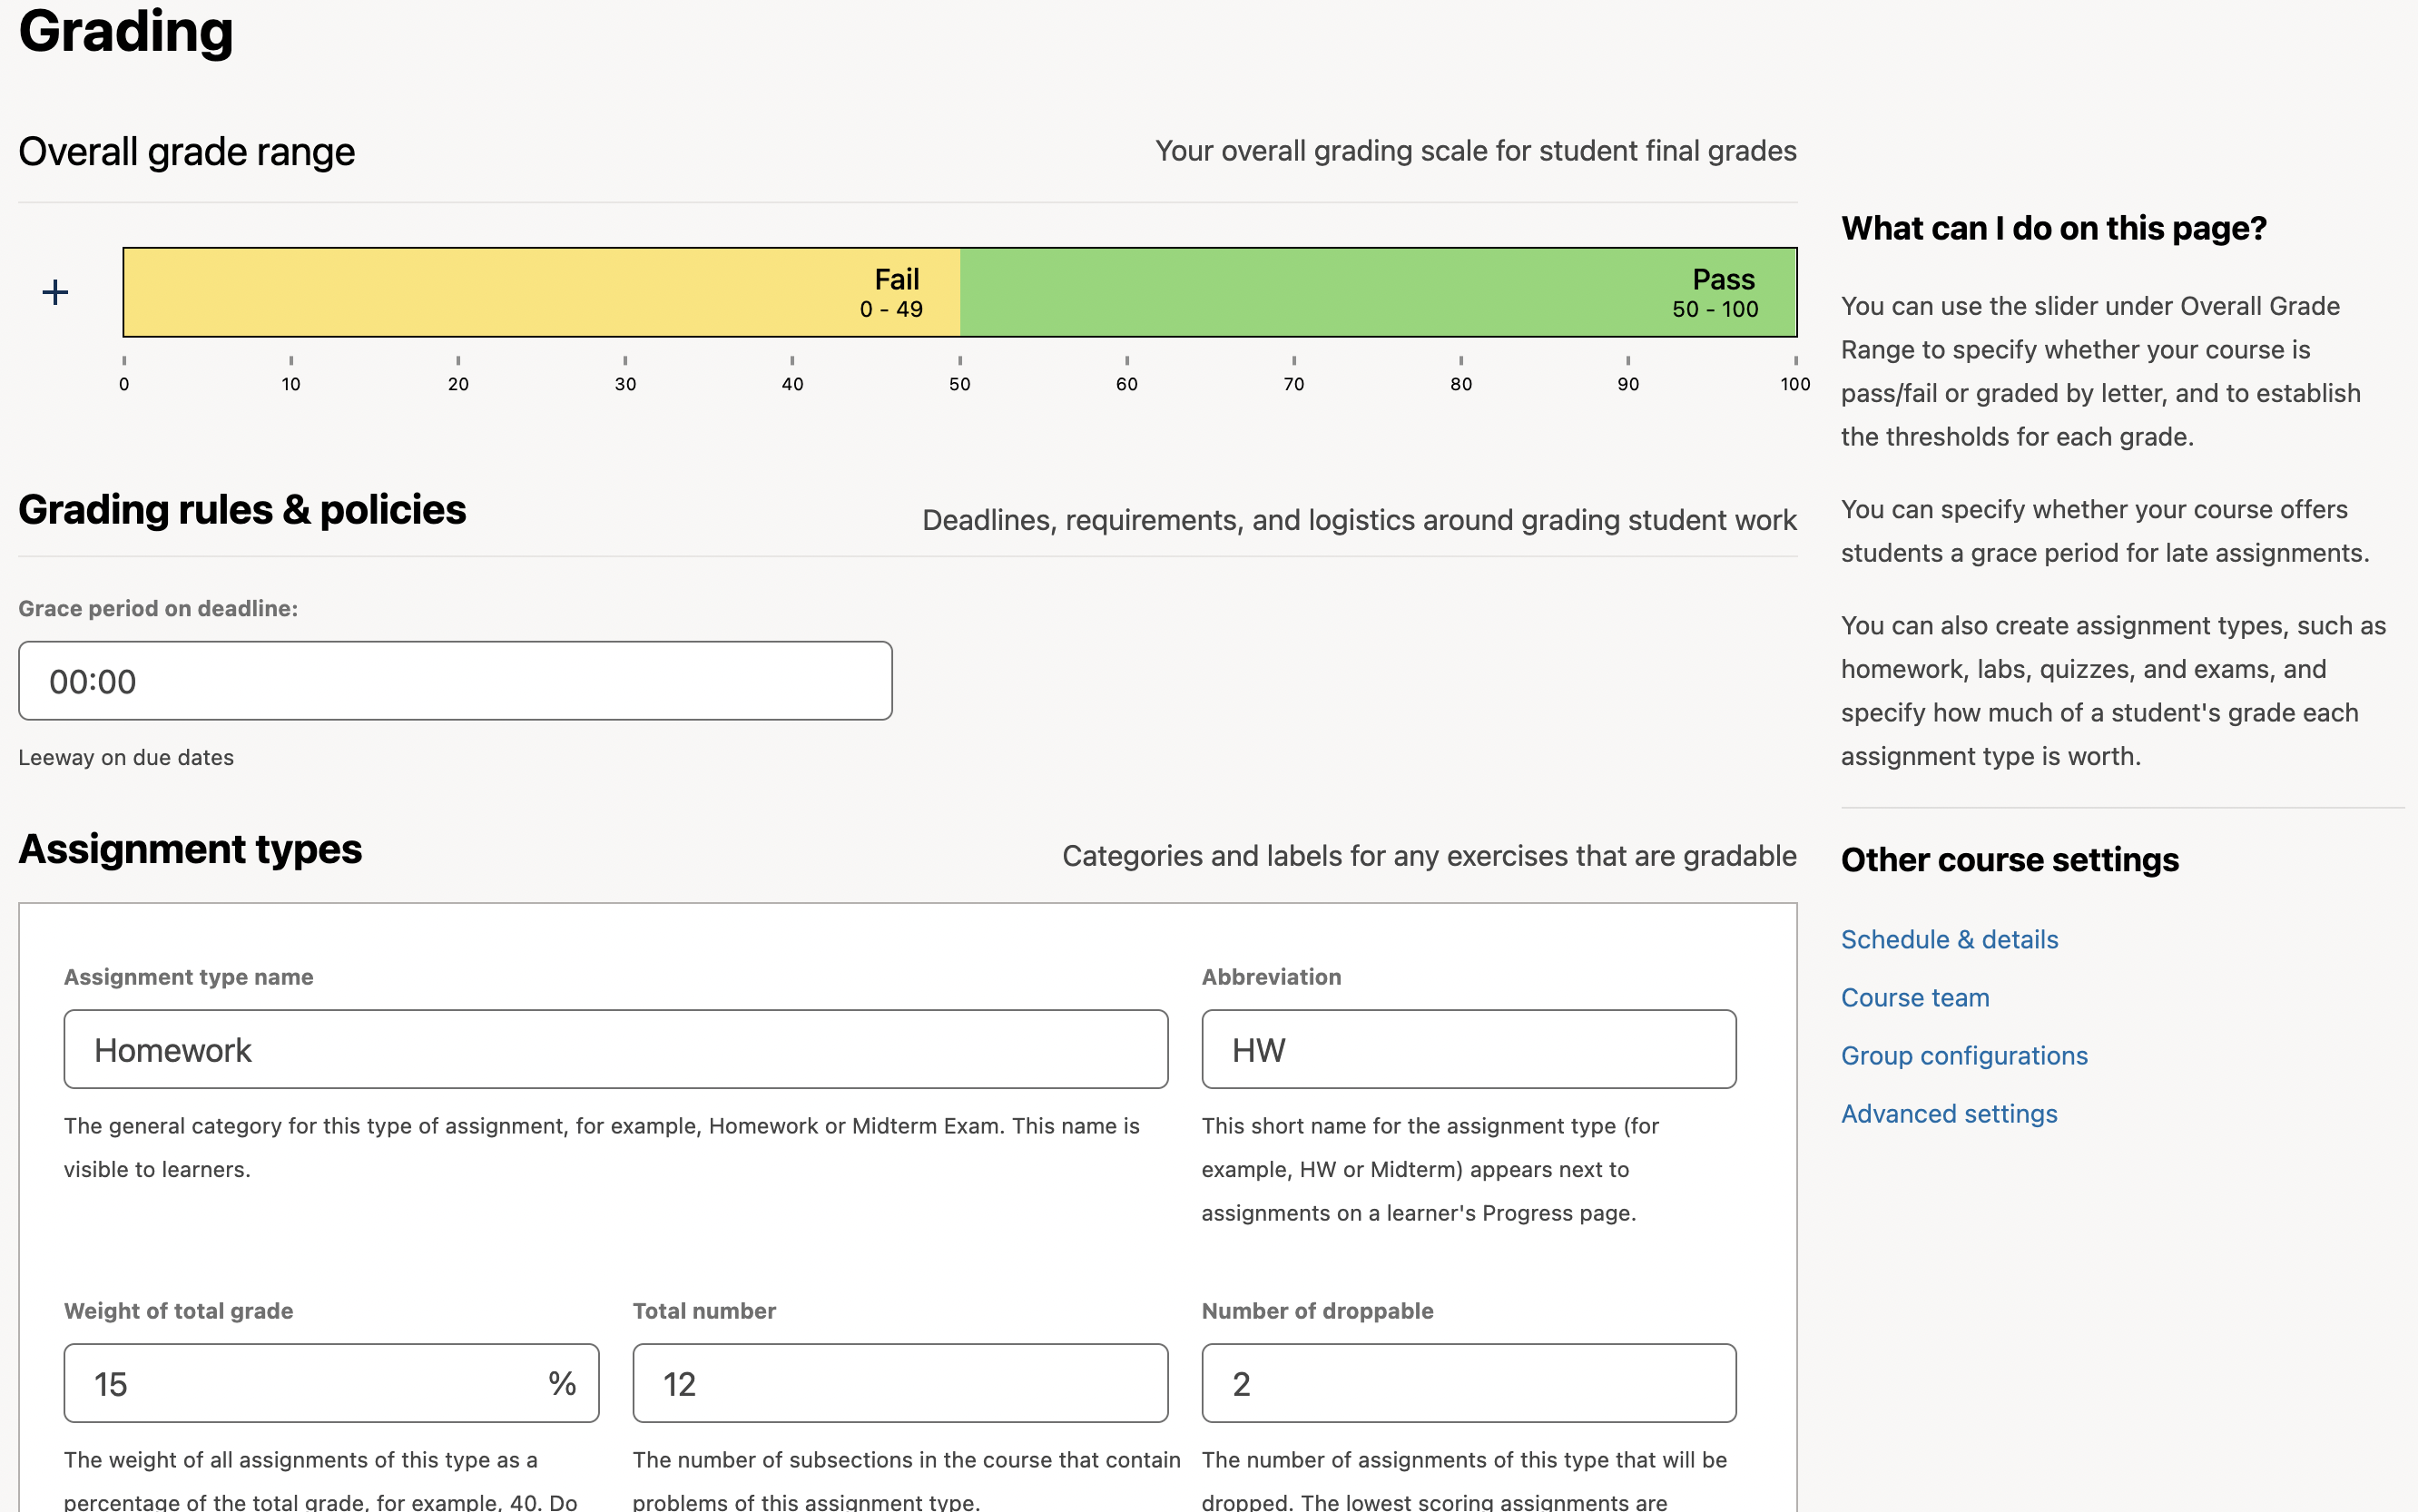Viewport: 2418px width, 1512px height.
Task: Click the Grace period on deadline field
Action: coord(455,681)
